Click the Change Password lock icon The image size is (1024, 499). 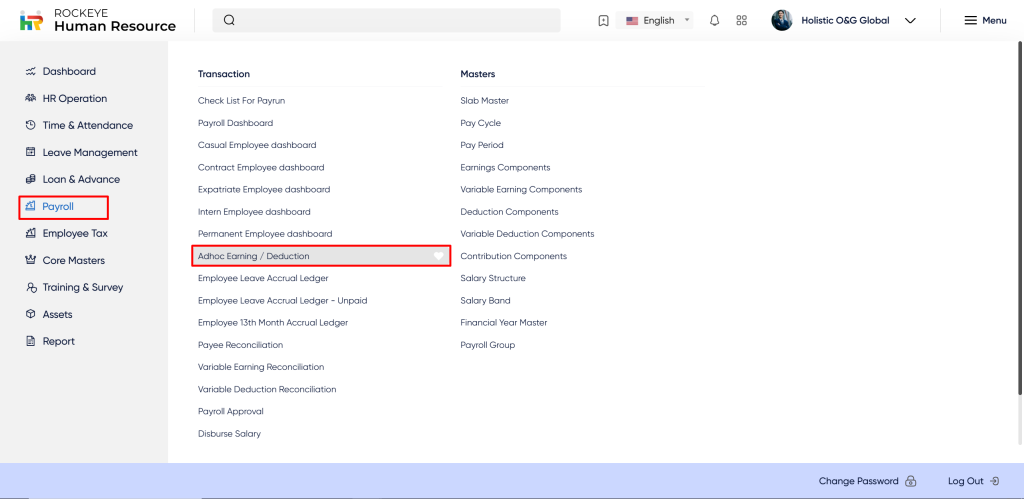click(910, 481)
